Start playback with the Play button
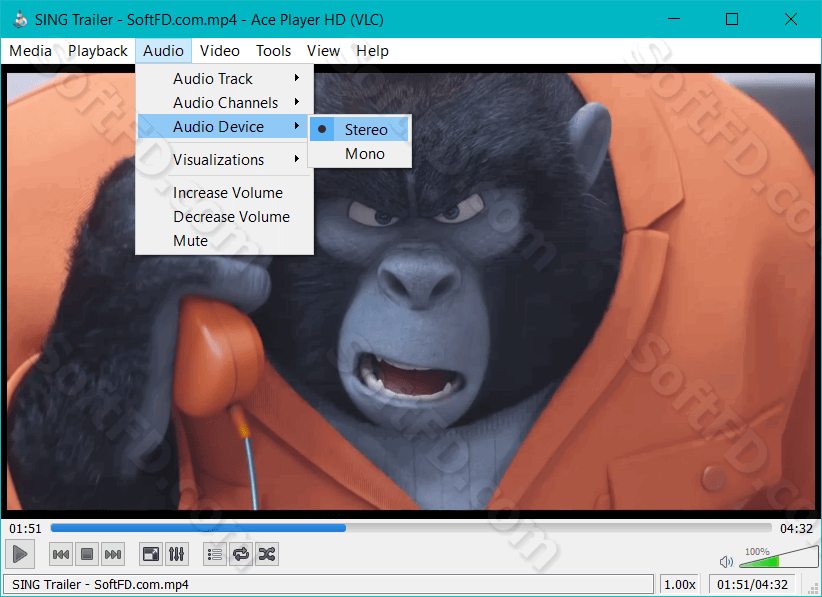Image resolution: width=822 pixels, height=597 pixels. coord(20,554)
